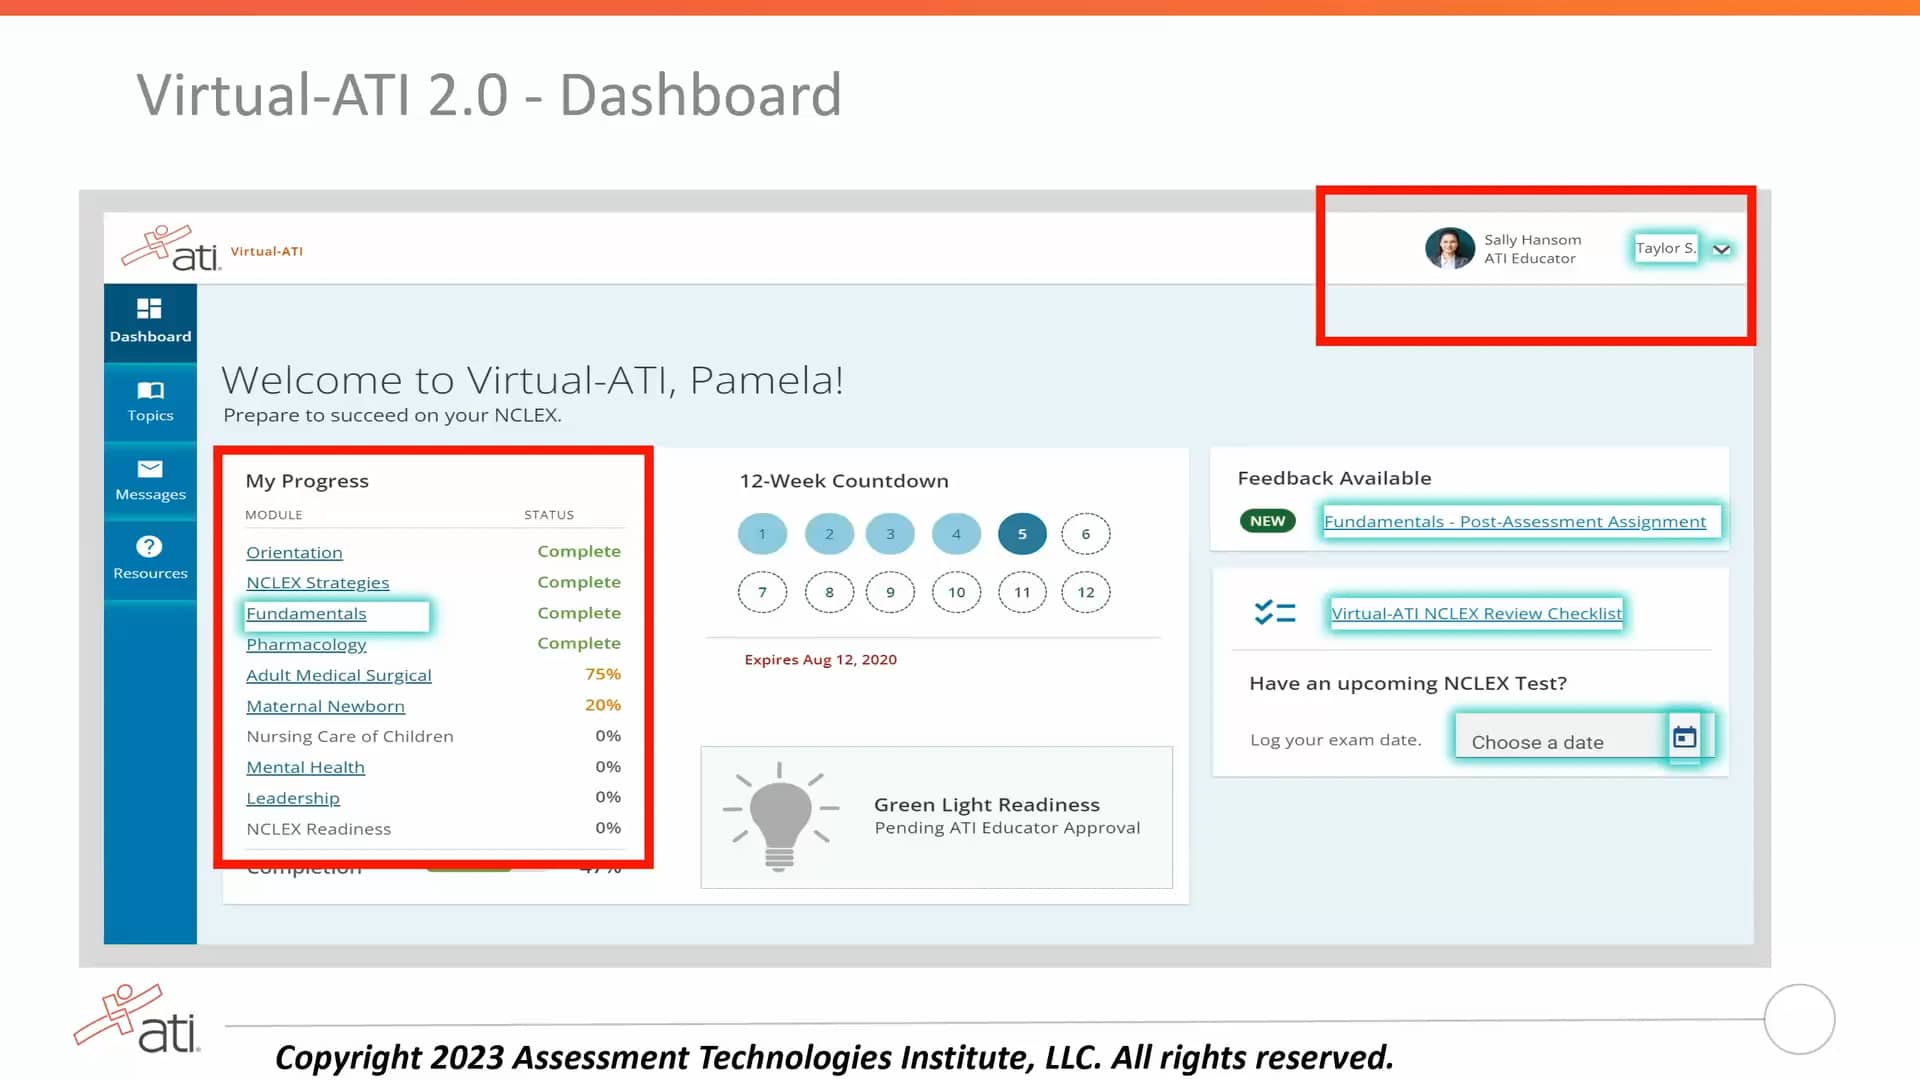Screen dimensions: 1920x1080
Task: Click the ATI logo in the header
Action: (165, 248)
